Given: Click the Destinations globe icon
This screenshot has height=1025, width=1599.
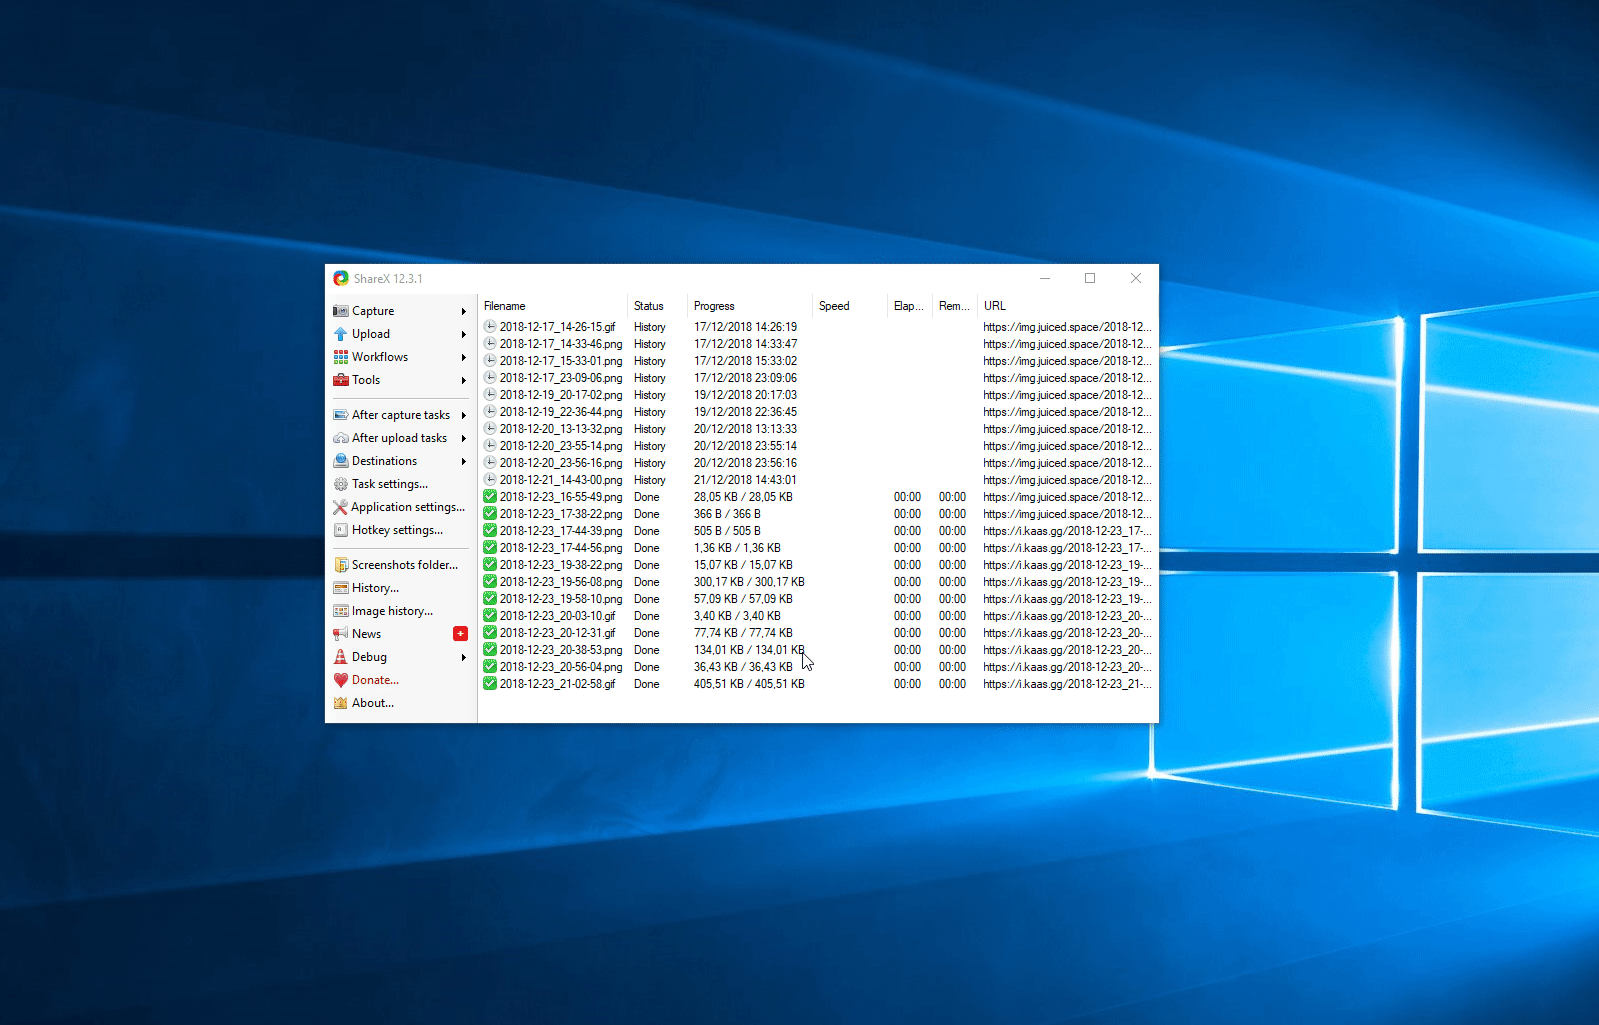Looking at the screenshot, I should click(341, 461).
